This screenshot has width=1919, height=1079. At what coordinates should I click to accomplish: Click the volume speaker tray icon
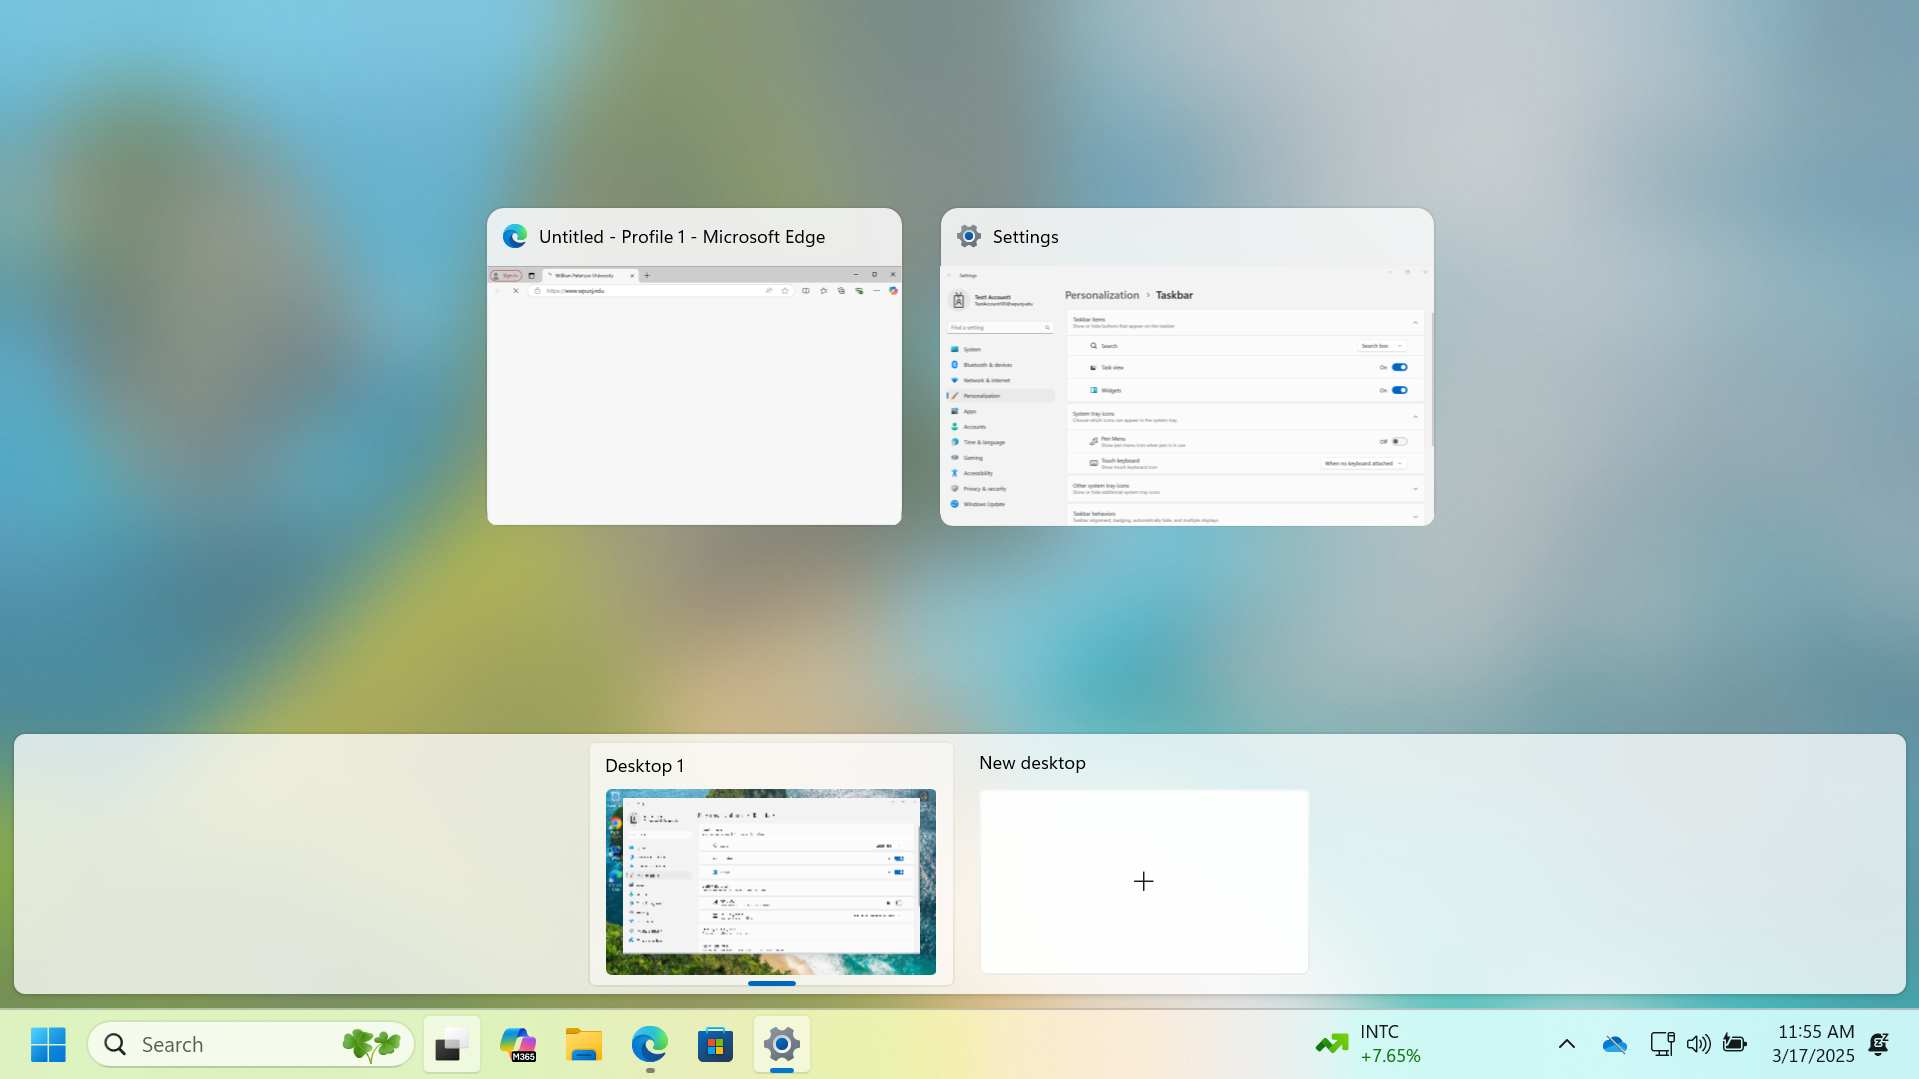point(1698,1044)
